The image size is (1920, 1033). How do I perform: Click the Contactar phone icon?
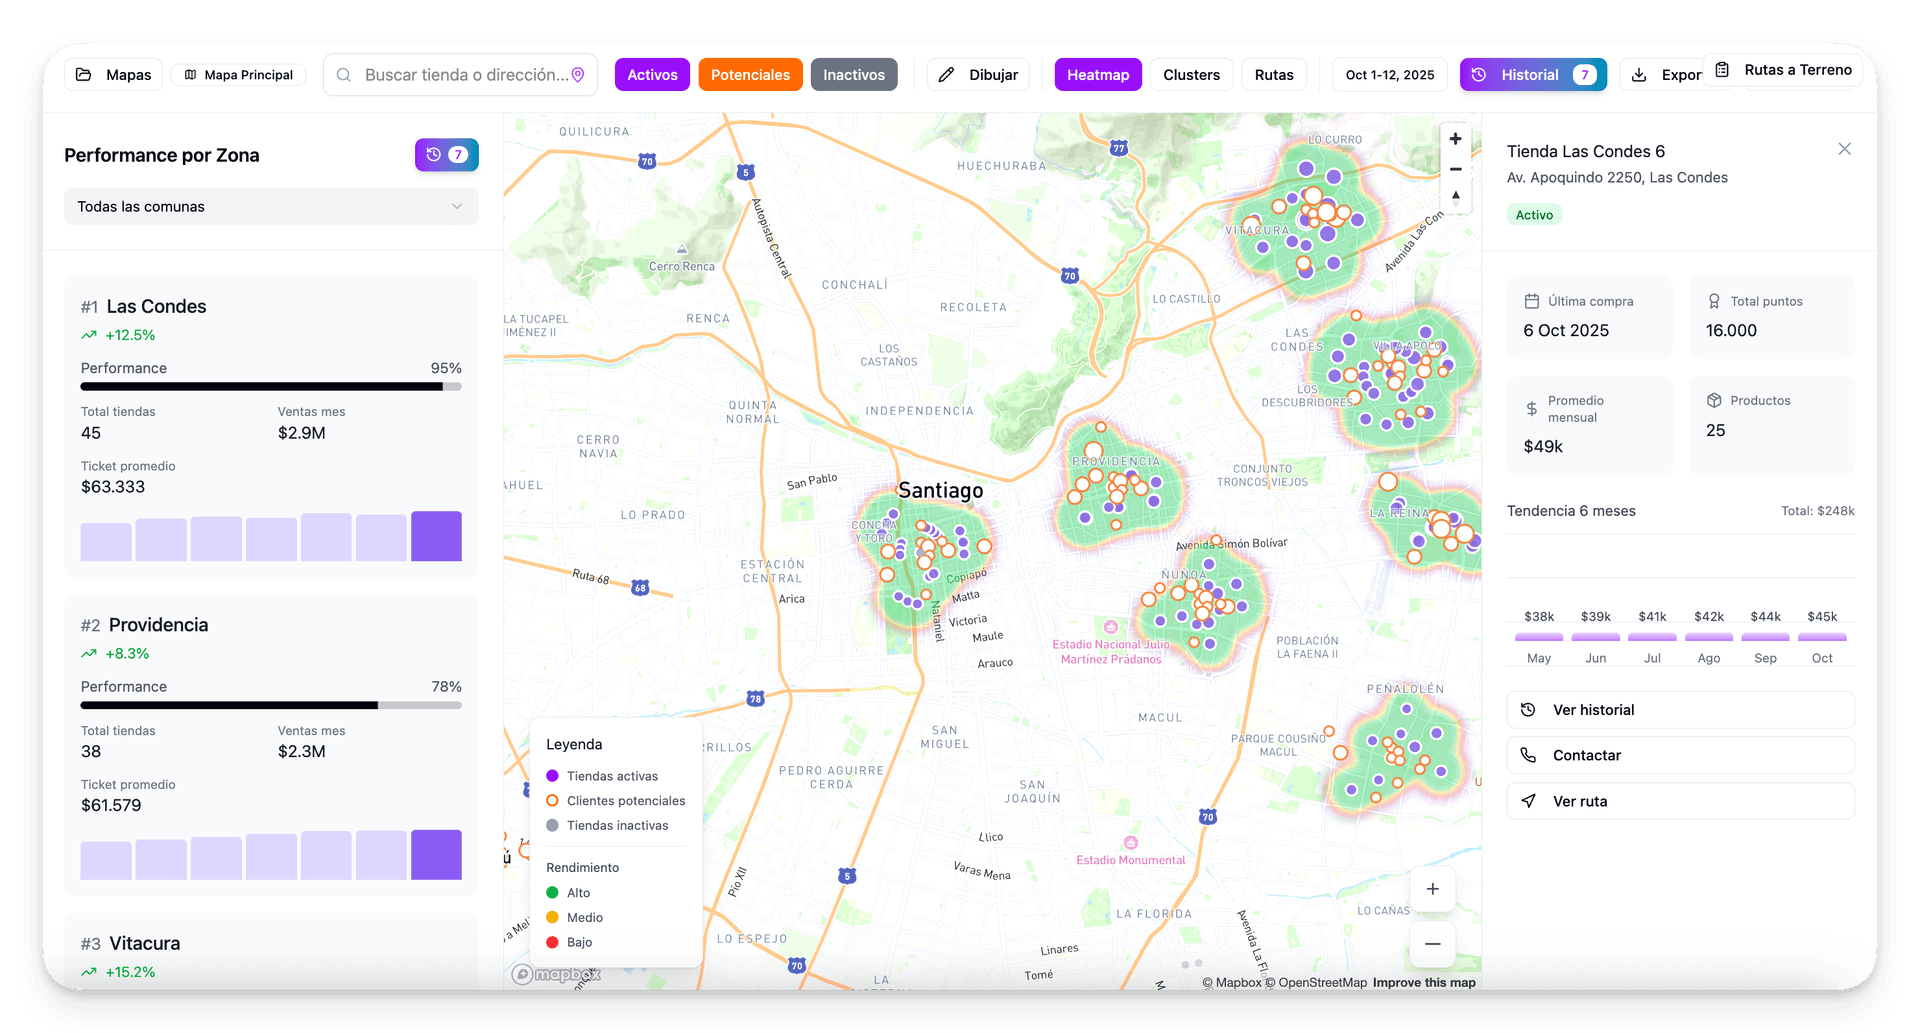(1528, 755)
